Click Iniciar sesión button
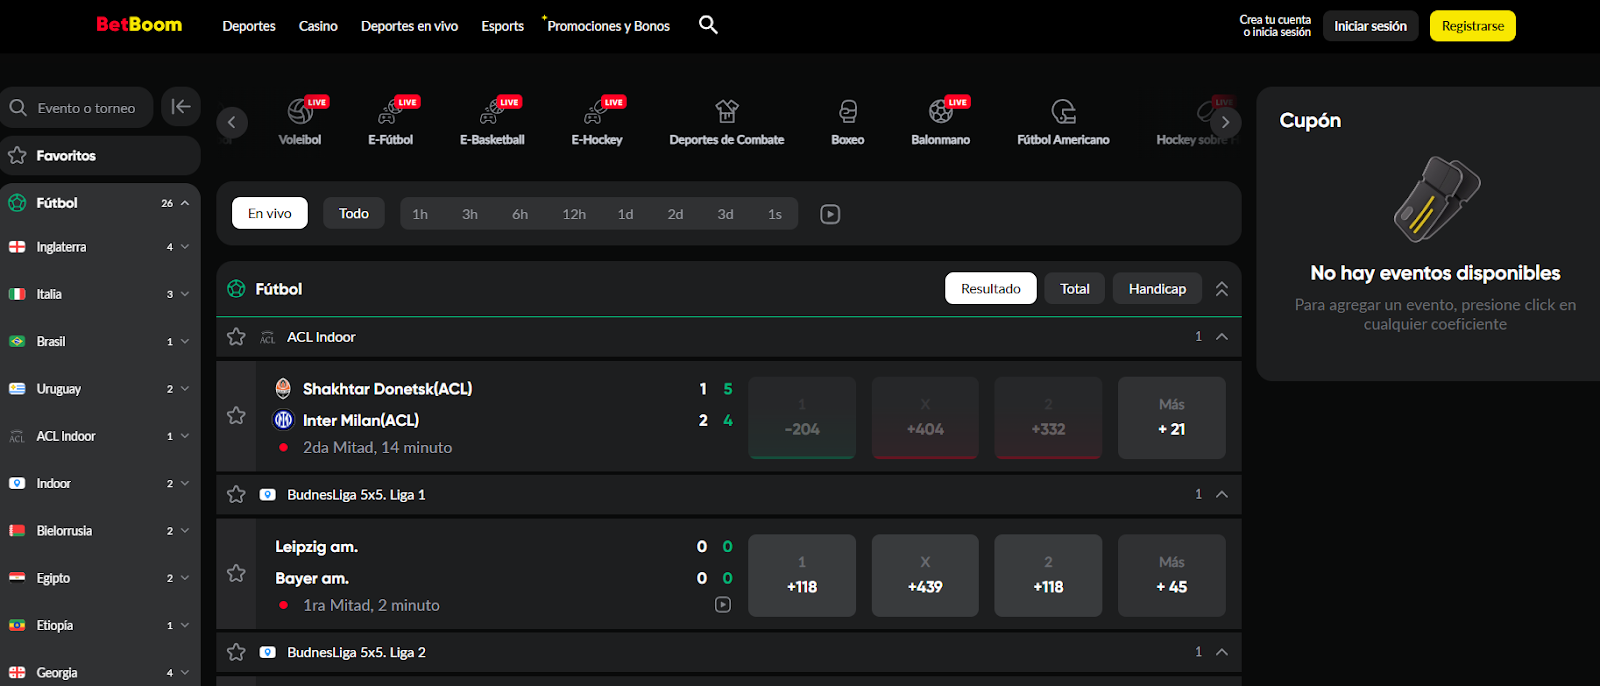 (1370, 26)
